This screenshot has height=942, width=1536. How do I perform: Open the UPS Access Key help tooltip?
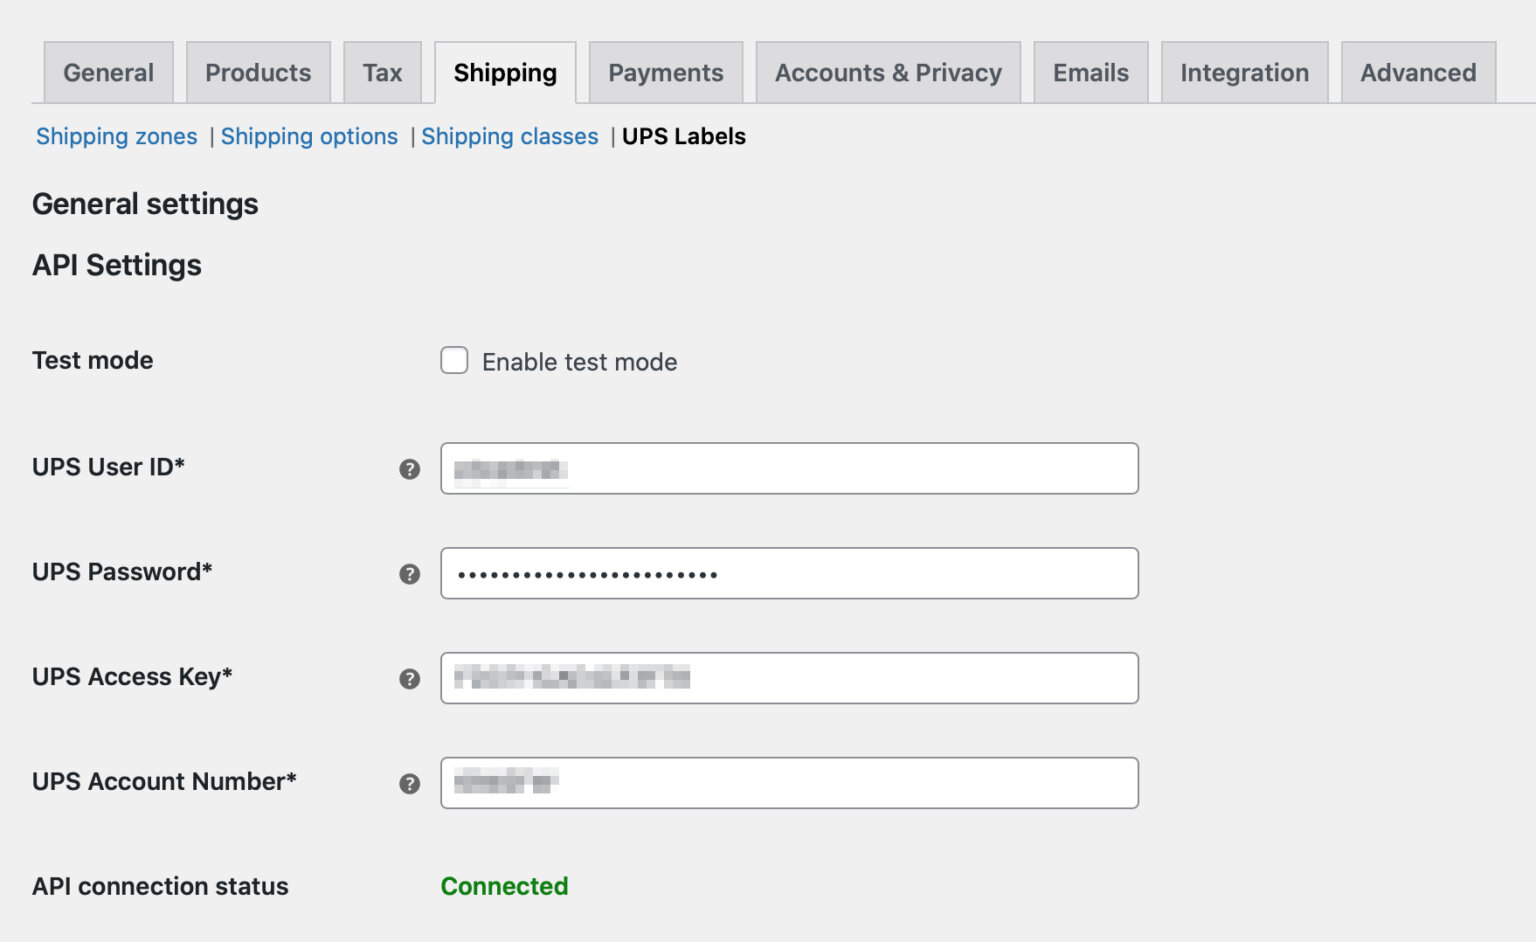click(x=409, y=678)
